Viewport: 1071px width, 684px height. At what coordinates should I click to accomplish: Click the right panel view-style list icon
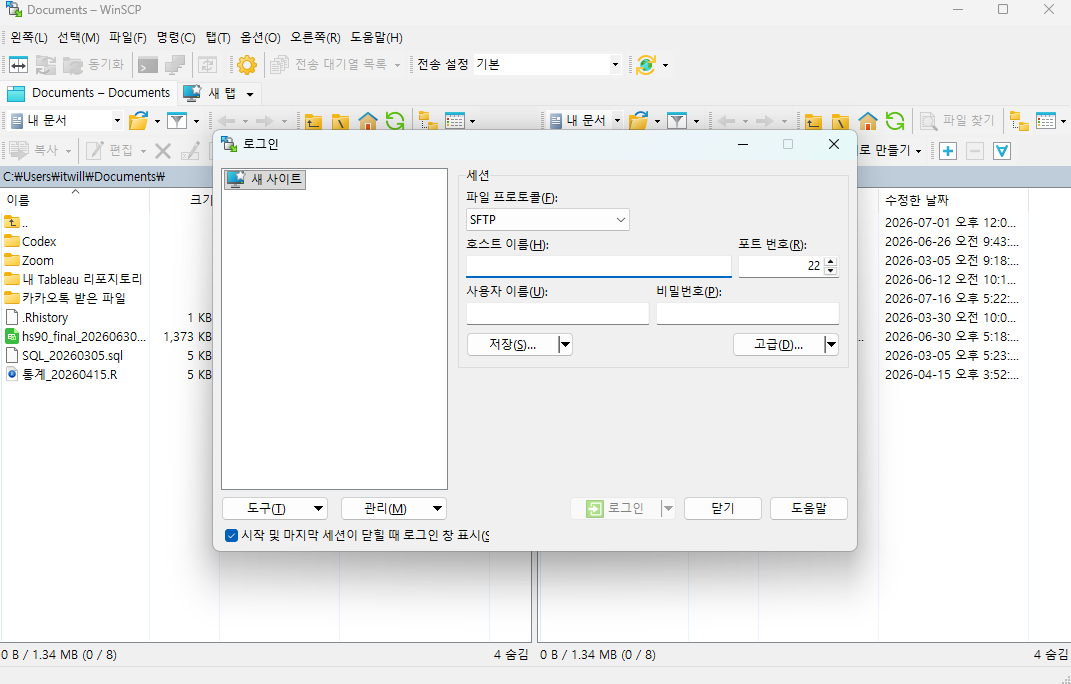pyautogui.click(x=1046, y=121)
